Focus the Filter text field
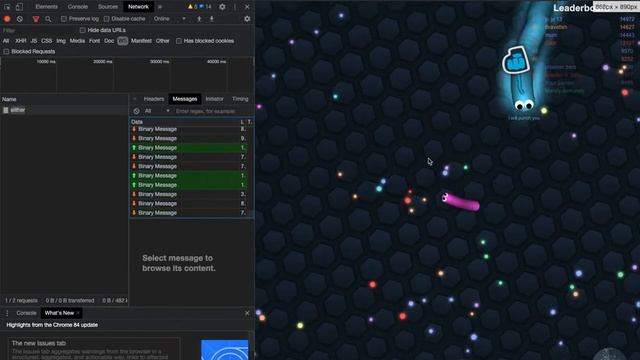Viewport: 640px width, 360px height. pyautogui.click(x=39, y=30)
